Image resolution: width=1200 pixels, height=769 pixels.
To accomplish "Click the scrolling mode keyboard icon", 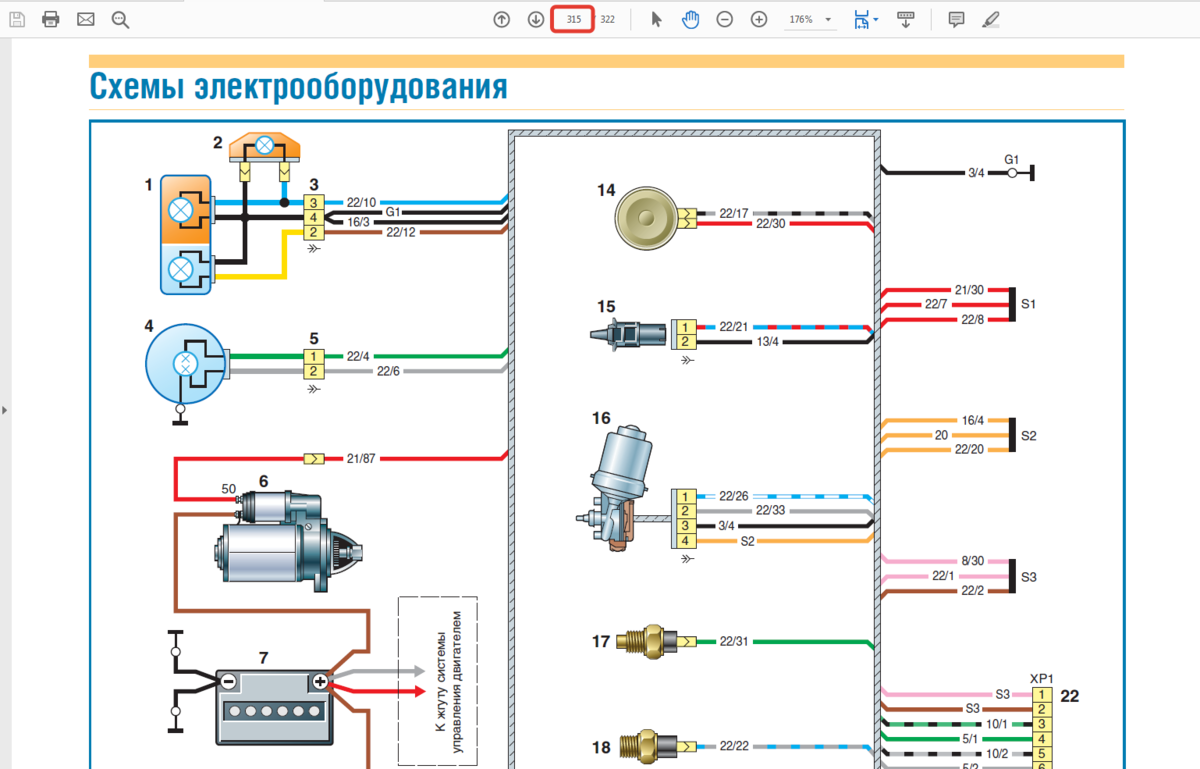I will pyautogui.click(x=906, y=19).
